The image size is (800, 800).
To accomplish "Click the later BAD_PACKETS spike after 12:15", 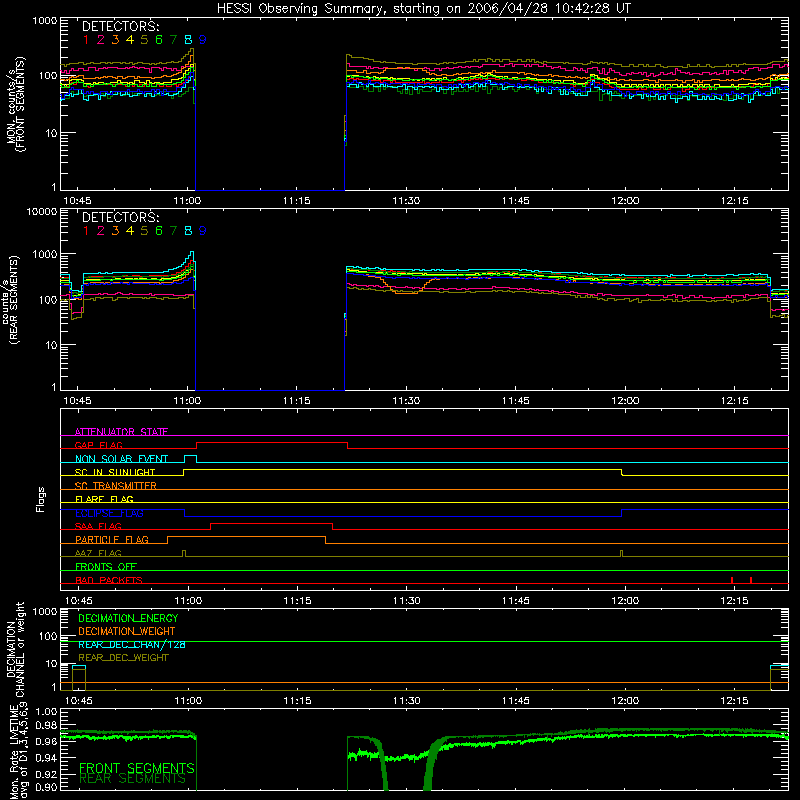I will click(751, 580).
